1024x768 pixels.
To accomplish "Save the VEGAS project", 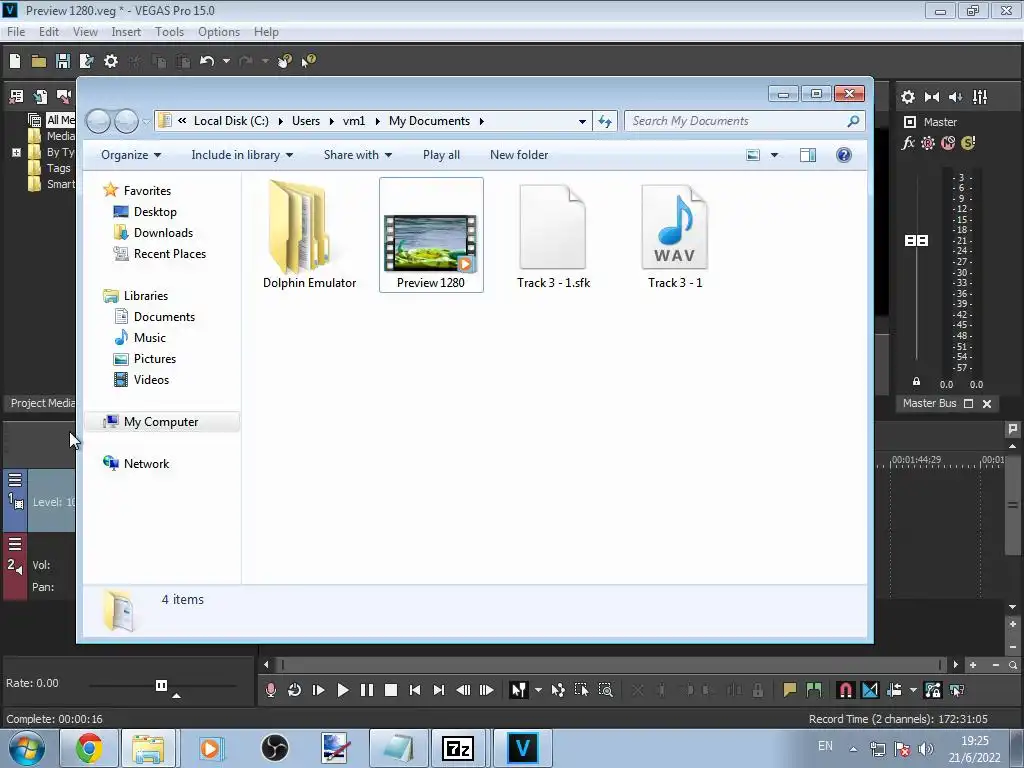I will click(63, 61).
